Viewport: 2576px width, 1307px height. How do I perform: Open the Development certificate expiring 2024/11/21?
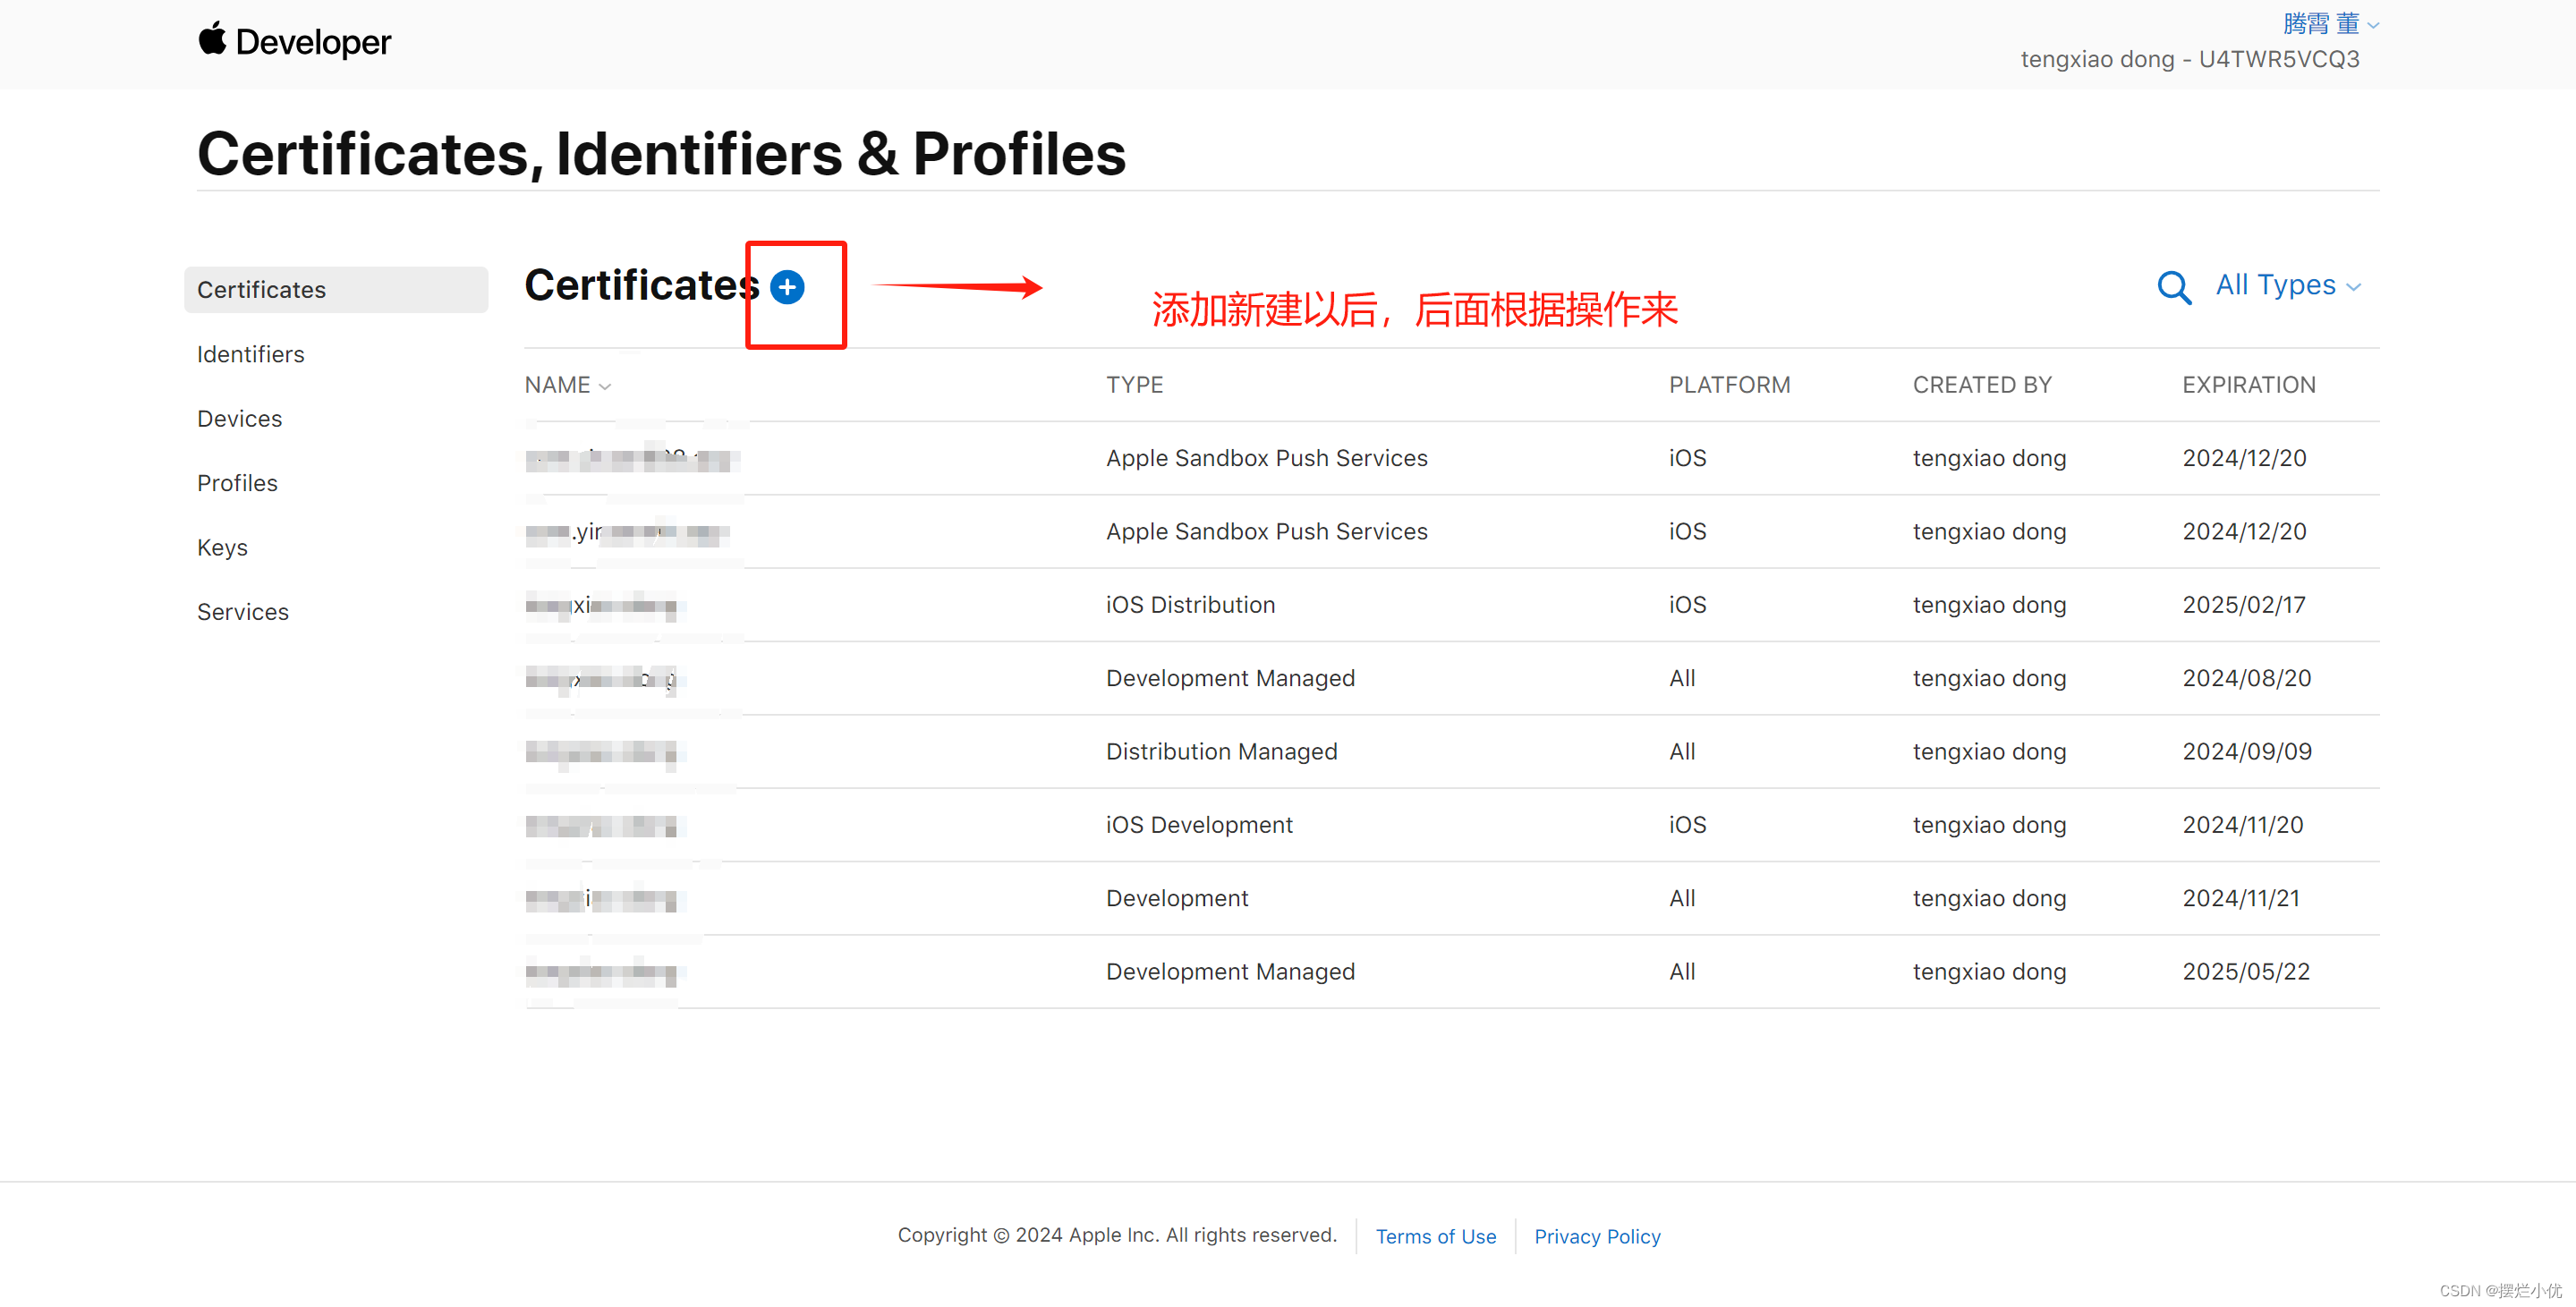(x=1177, y=899)
